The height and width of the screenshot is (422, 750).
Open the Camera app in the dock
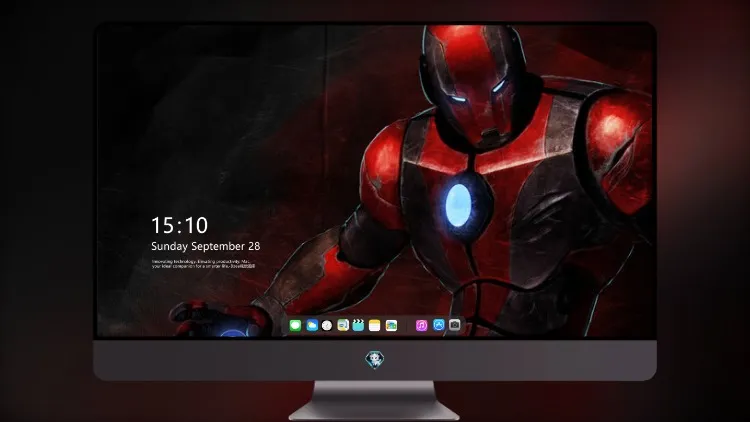tap(455, 325)
